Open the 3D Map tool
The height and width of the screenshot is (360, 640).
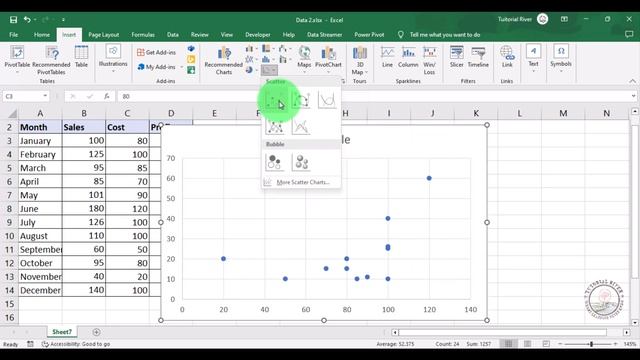(360, 60)
